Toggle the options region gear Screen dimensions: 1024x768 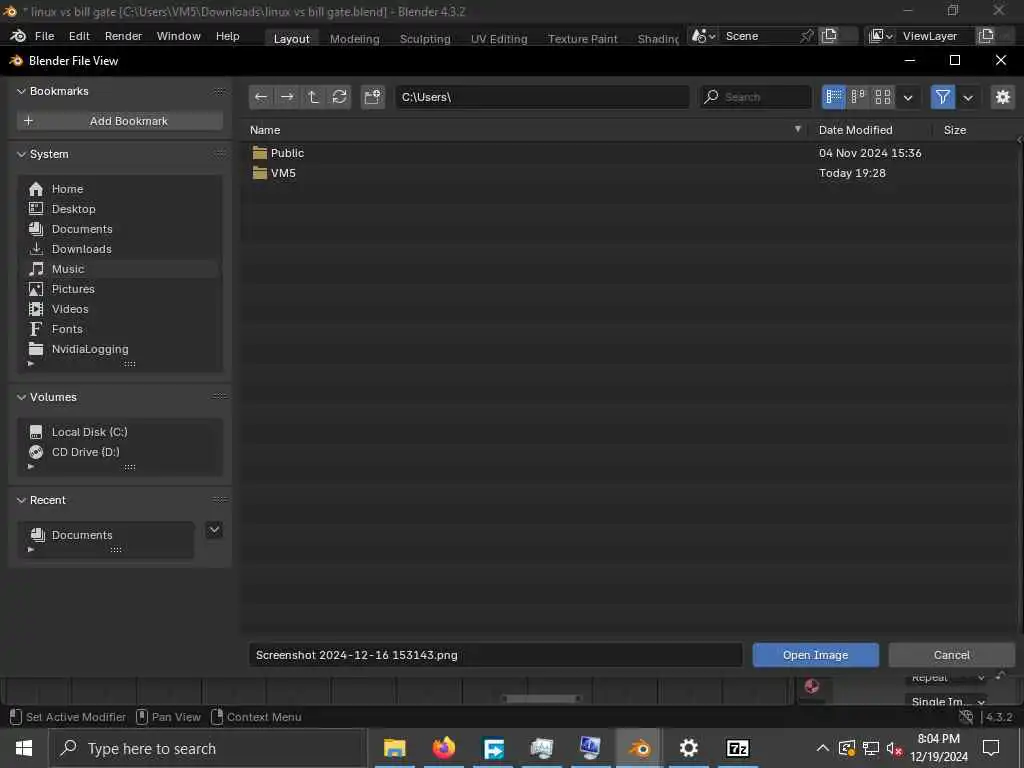1002,97
